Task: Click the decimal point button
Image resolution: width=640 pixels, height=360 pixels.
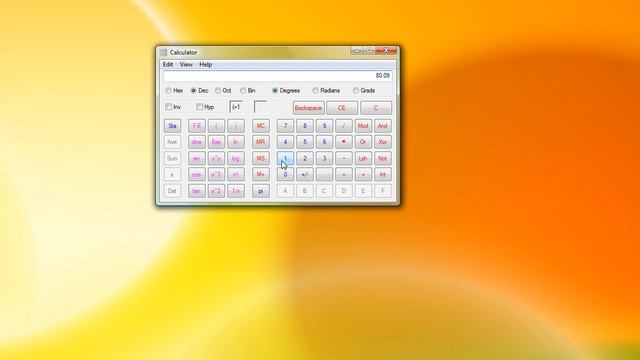Action: click(324, 175)
